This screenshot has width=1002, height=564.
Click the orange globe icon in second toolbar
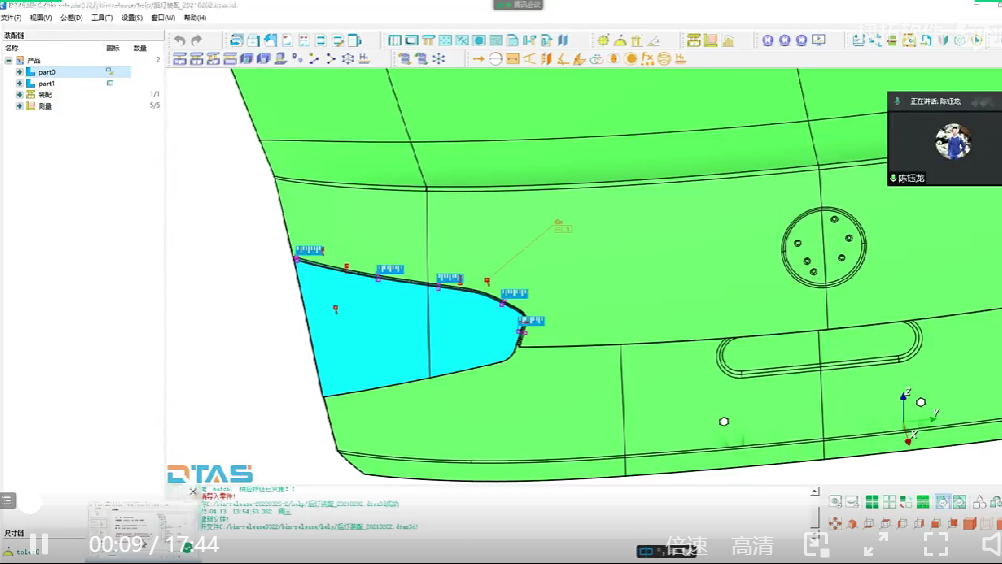point(664,59)
